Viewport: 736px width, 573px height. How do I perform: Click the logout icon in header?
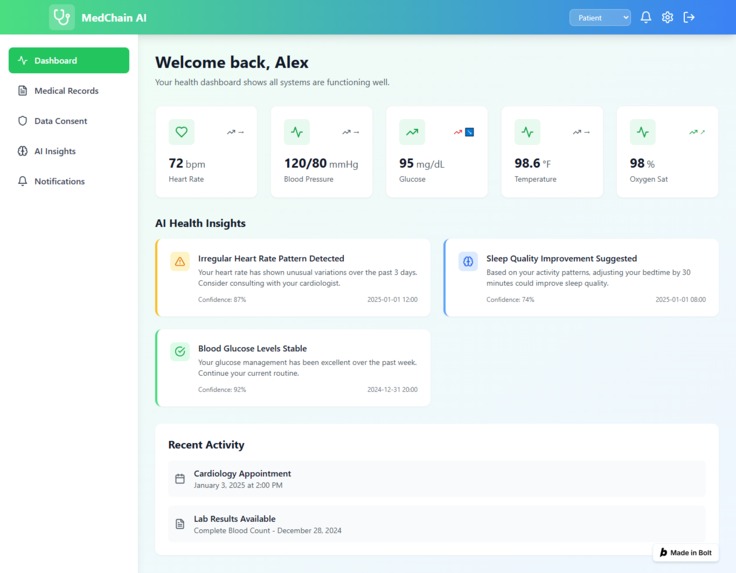point(689,17)
